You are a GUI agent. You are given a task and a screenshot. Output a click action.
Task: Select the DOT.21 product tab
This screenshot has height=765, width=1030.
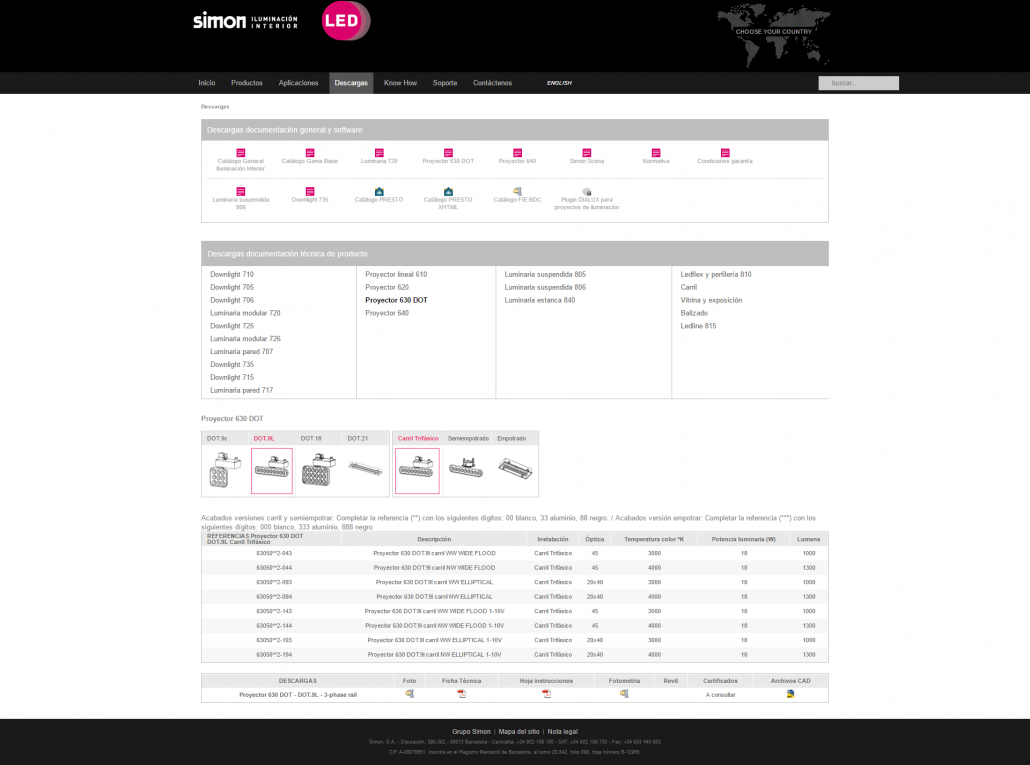click(357, 438)
